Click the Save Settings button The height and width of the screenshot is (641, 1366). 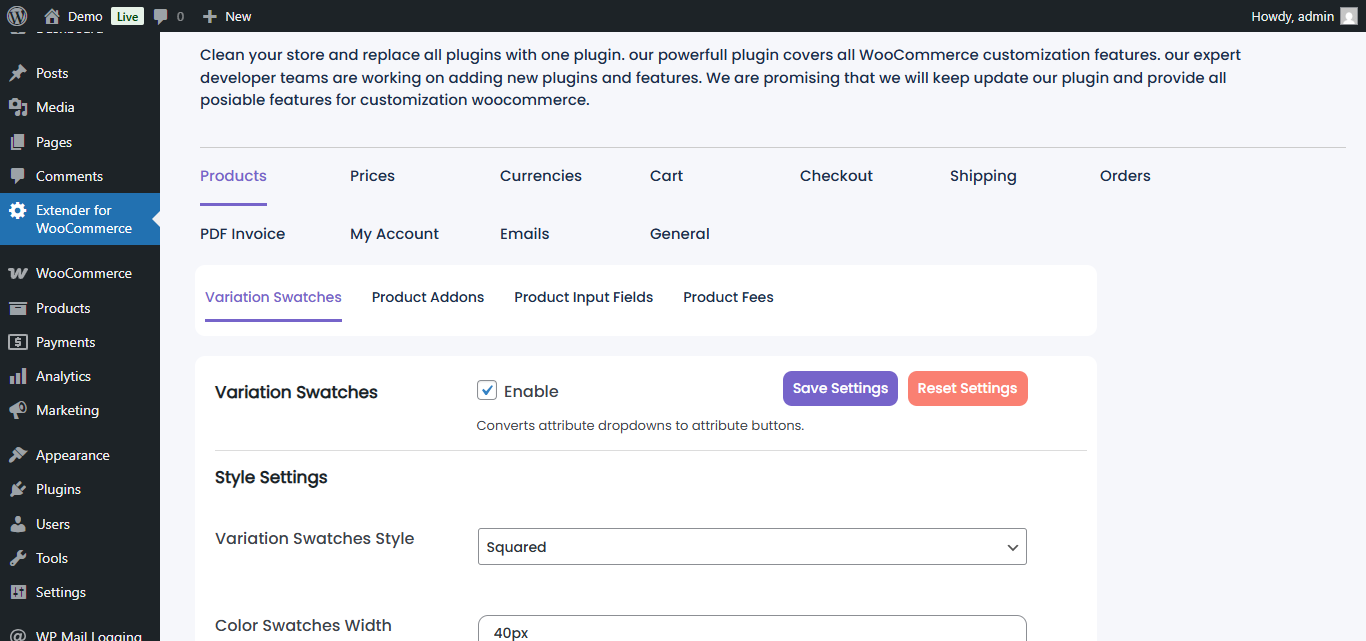[840, 389]
